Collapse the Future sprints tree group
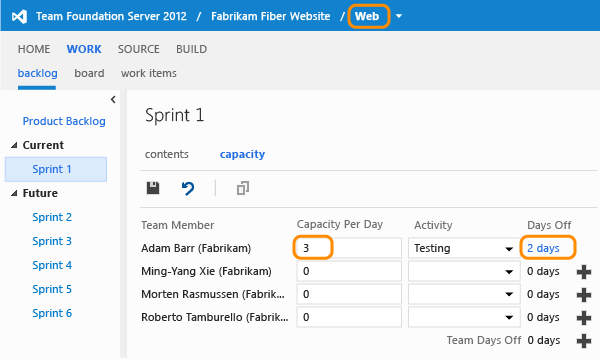Screen dimensions: 600x360 (14, 193)
